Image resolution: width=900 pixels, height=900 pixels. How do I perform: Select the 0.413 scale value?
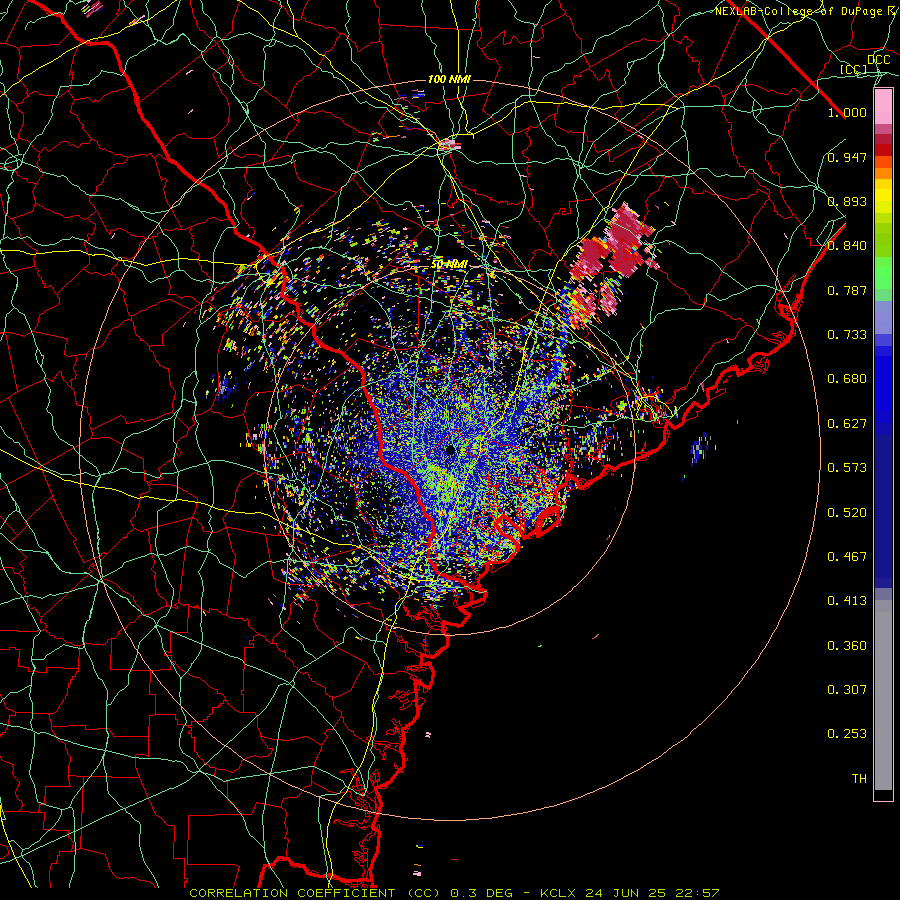[x=847, y=601]
